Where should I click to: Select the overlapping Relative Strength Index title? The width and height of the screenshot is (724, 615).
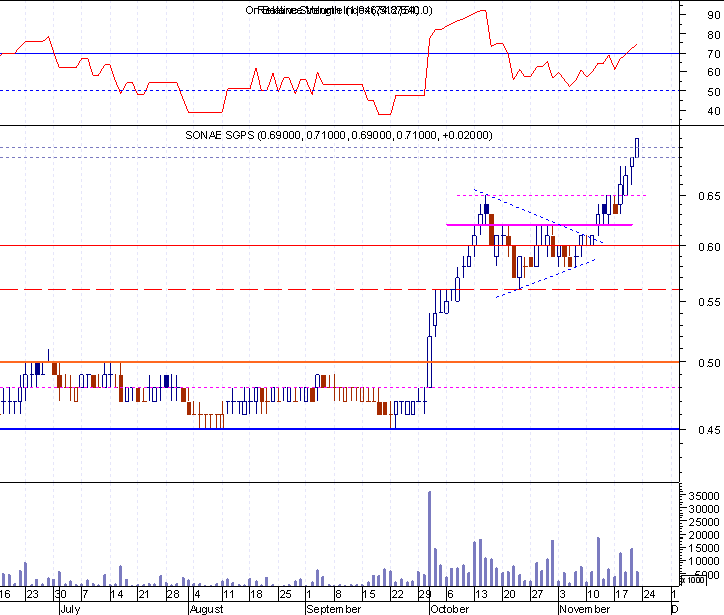338,10
